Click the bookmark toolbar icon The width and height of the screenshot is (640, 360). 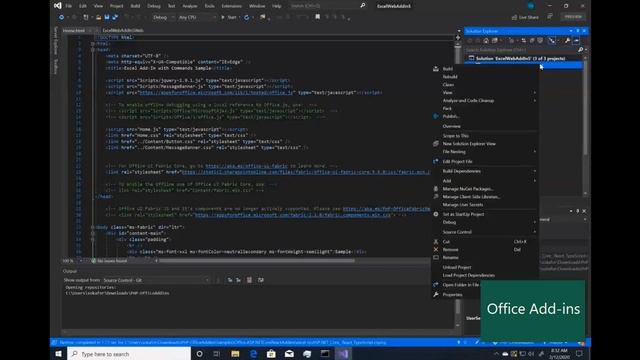[x=318, y=17]
